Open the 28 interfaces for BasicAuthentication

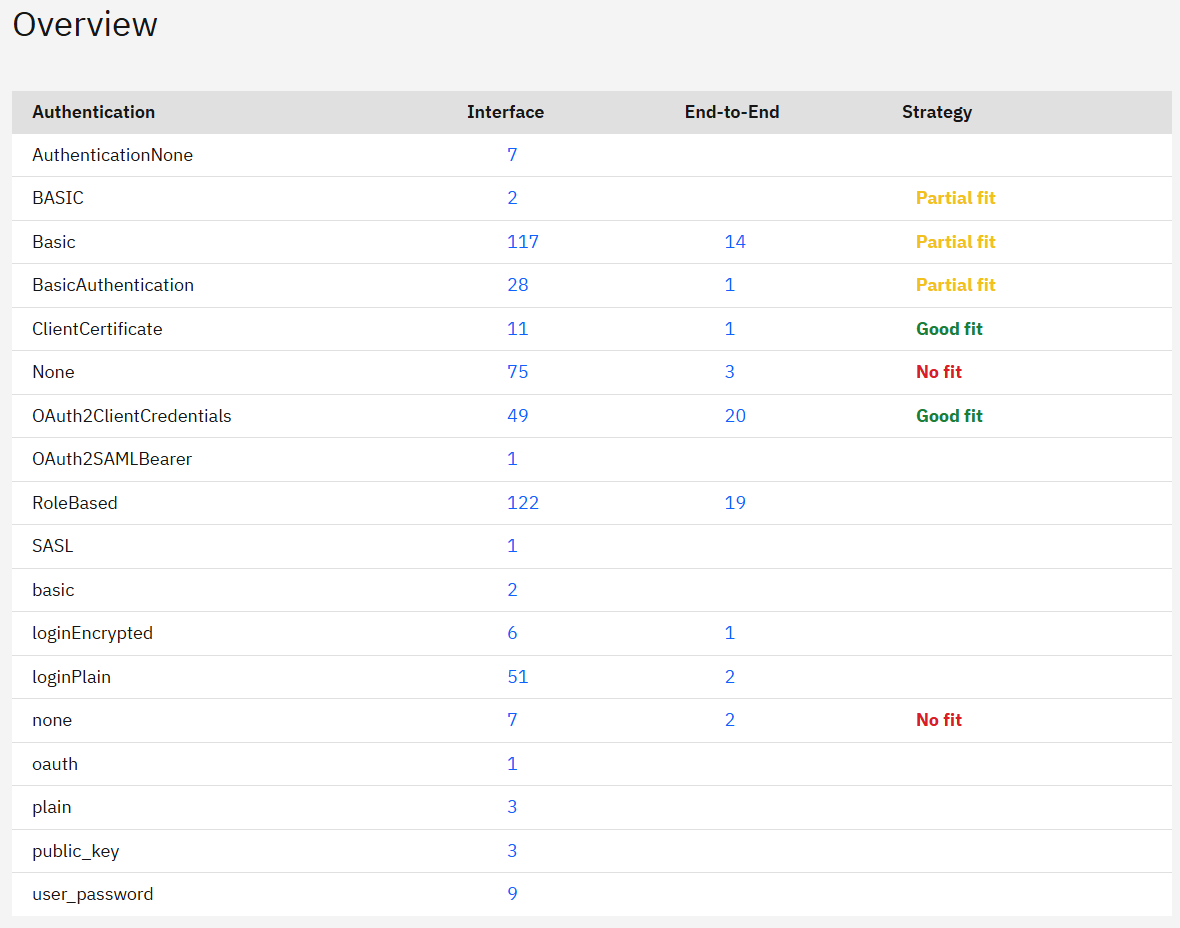pyautogui.click(x=517, y=285)
